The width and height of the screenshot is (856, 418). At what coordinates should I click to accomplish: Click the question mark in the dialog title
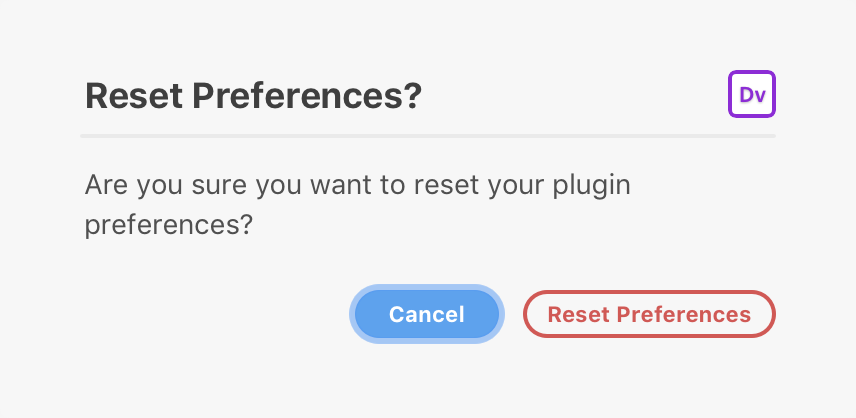(x=413, y=95)
